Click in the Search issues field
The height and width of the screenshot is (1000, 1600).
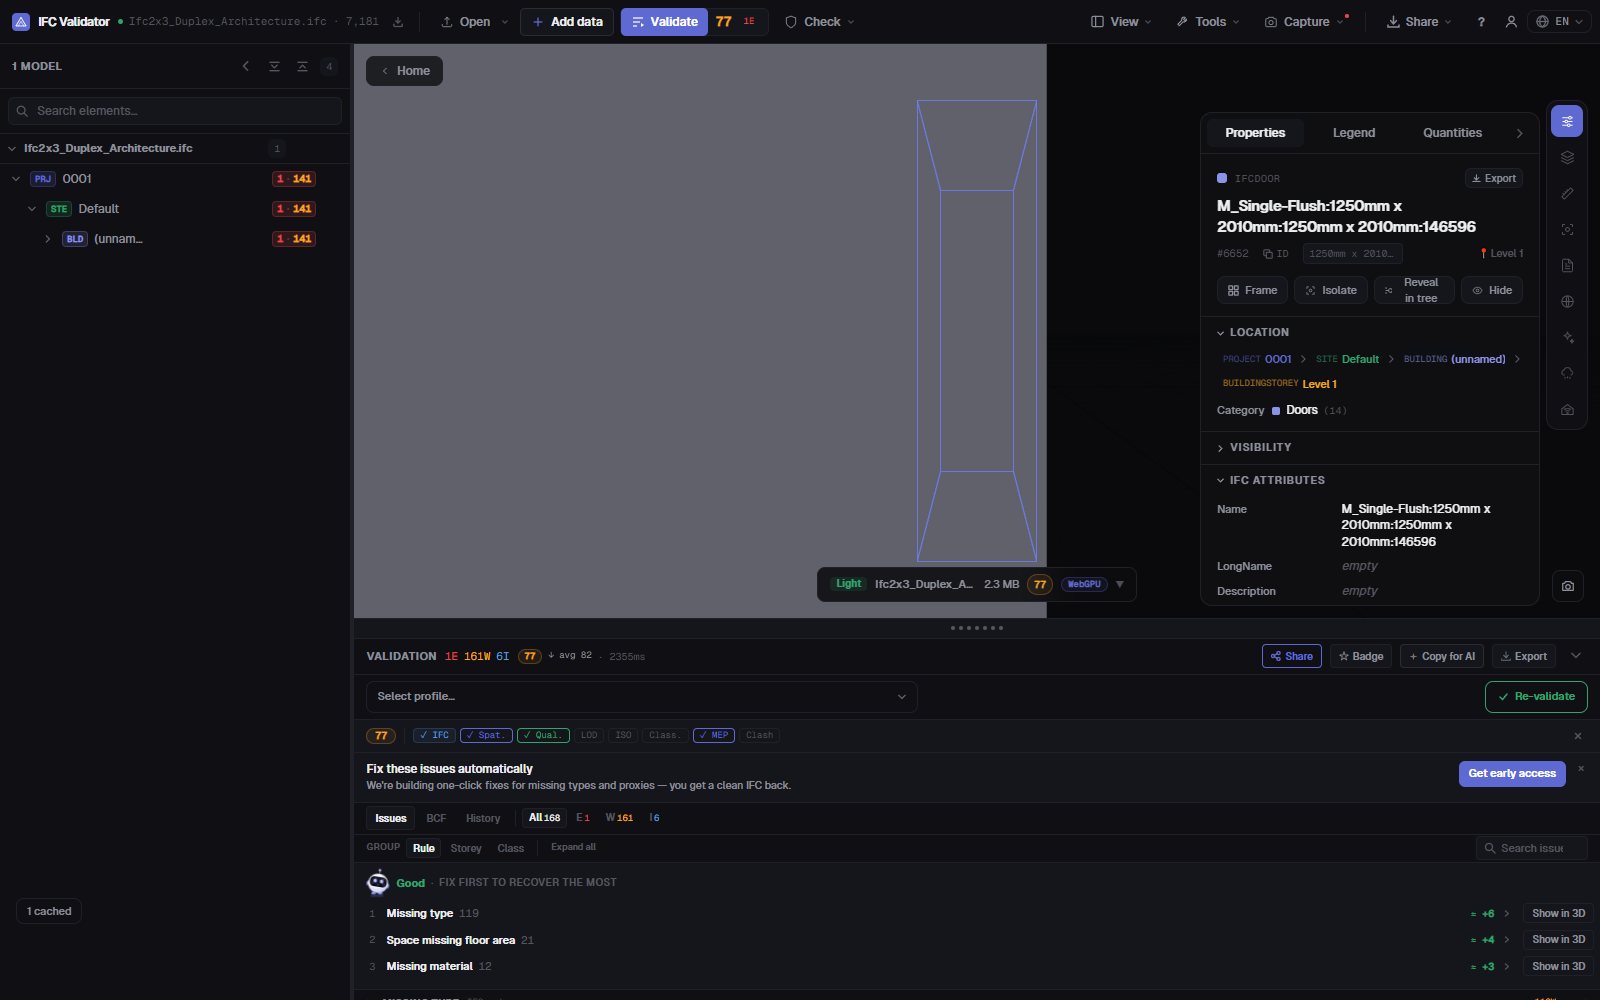[x=1531, y=848]
